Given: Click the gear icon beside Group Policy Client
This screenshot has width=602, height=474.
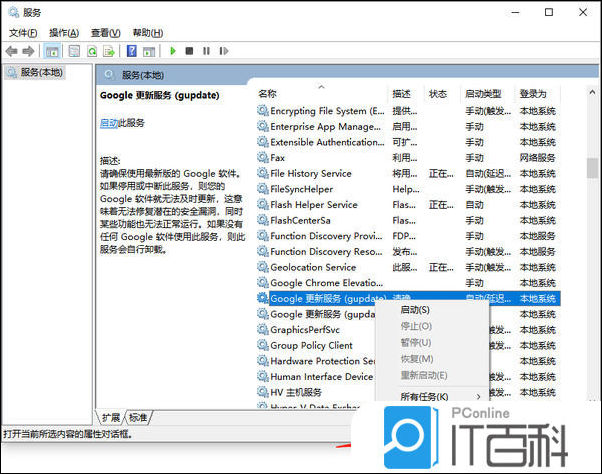Looking at the screenshot, I should (x=263, y=345).
